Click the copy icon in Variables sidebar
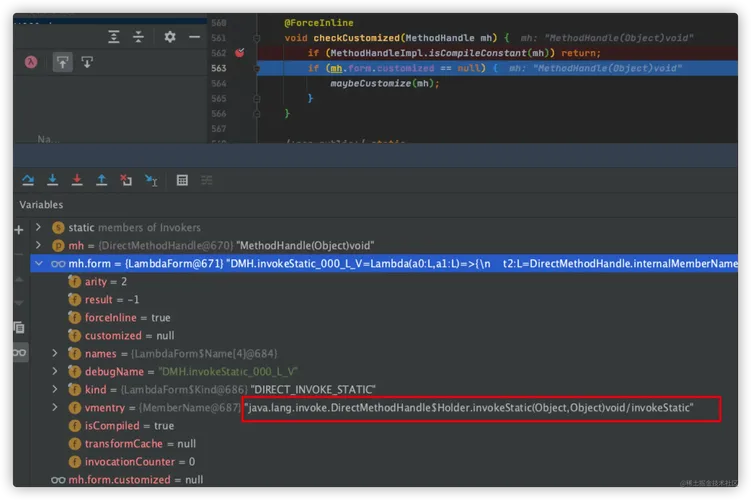Image resolution: width=751 pixels, height=500 pixels. [x=19, y=328]
